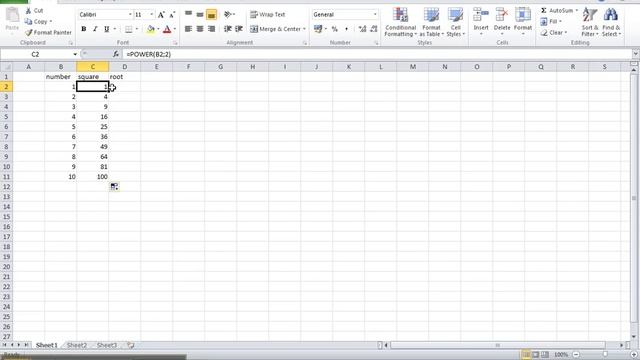
Task: Open the font size dropdown
Action: click(x=151, y=15)
